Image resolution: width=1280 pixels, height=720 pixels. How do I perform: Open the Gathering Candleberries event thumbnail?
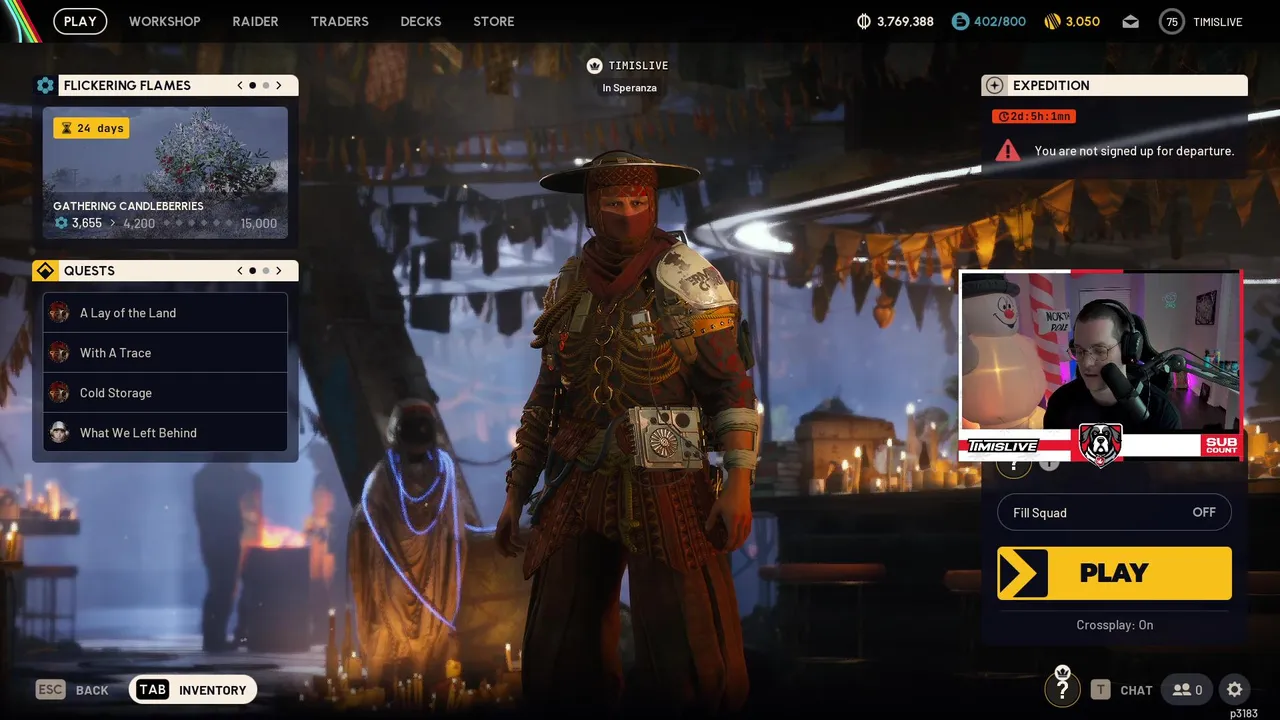(x=165, y=172)
